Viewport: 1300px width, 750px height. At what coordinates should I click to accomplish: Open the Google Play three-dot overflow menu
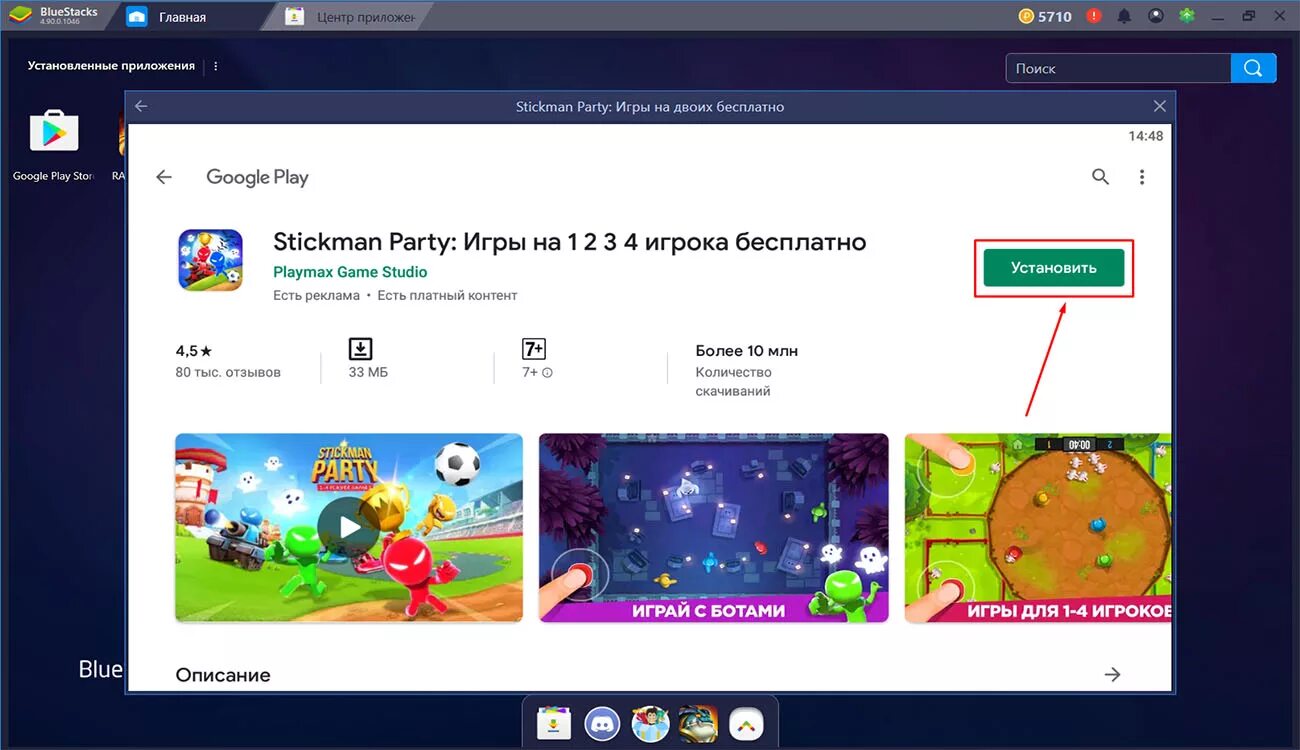(1142, 177)
